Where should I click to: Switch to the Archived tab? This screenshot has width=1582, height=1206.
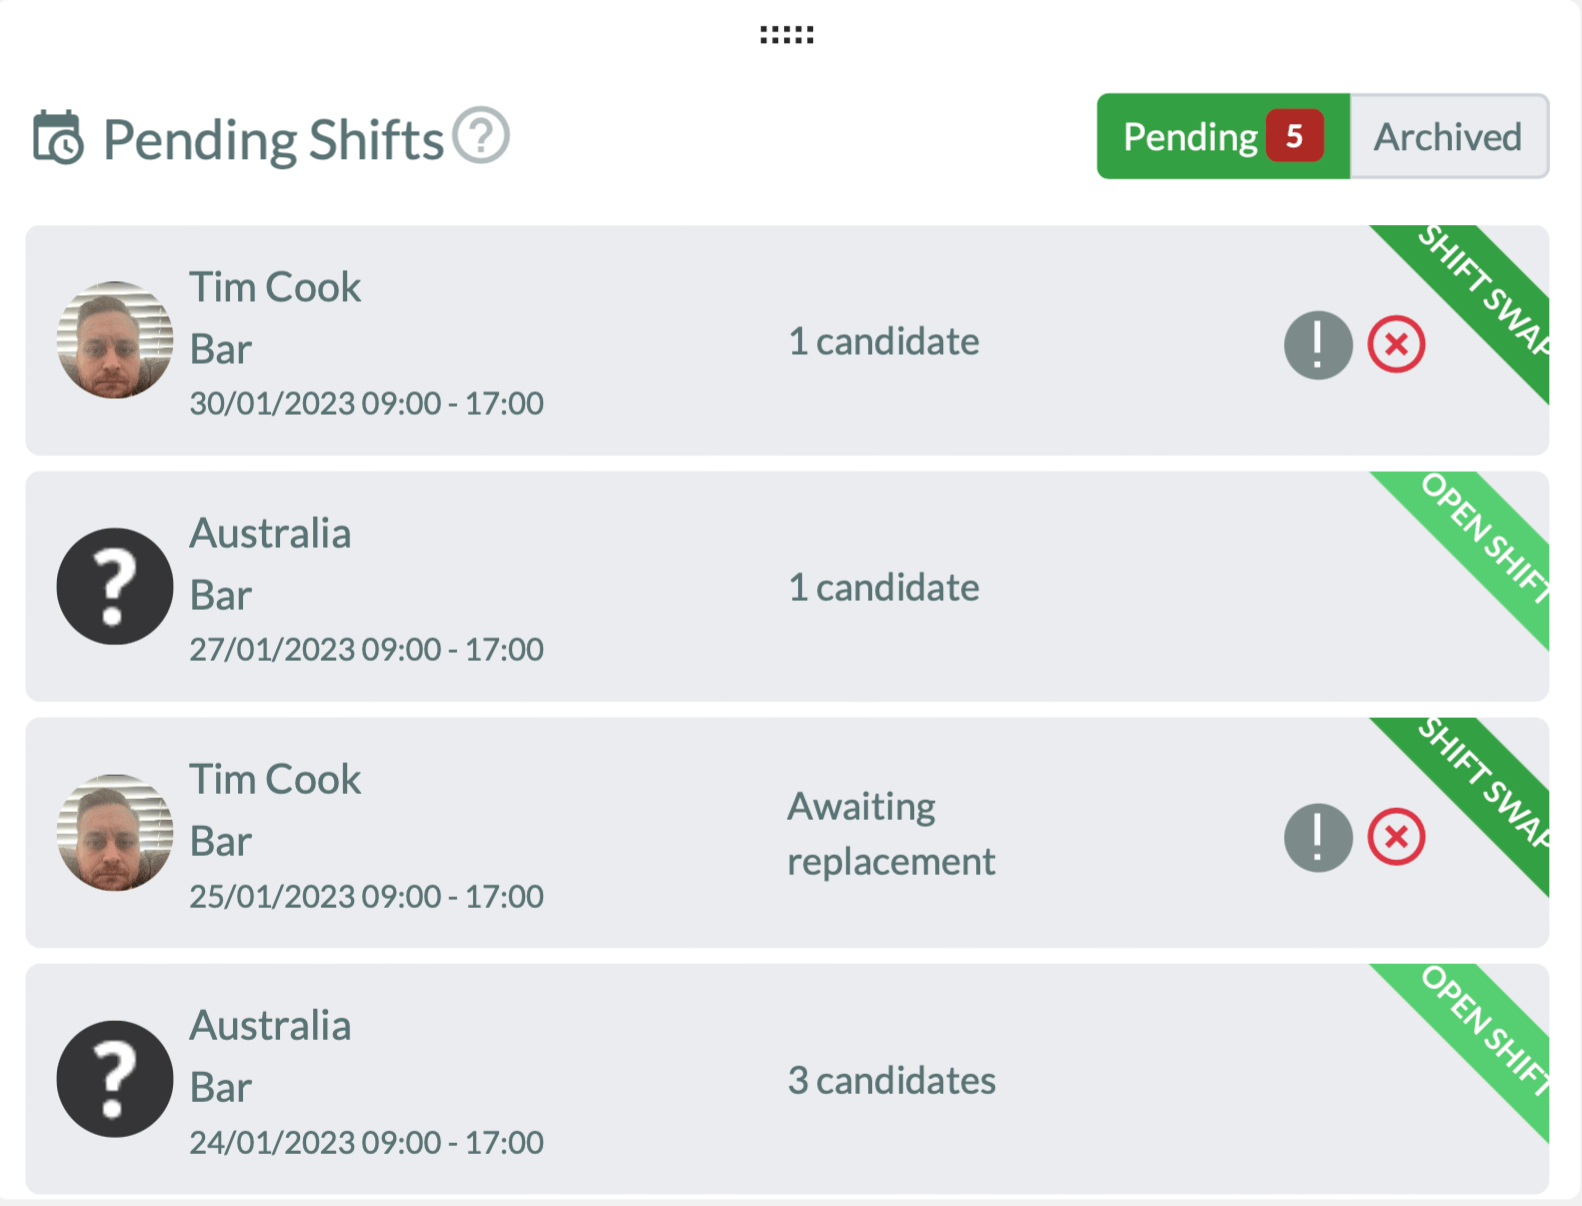(1447, 137)
